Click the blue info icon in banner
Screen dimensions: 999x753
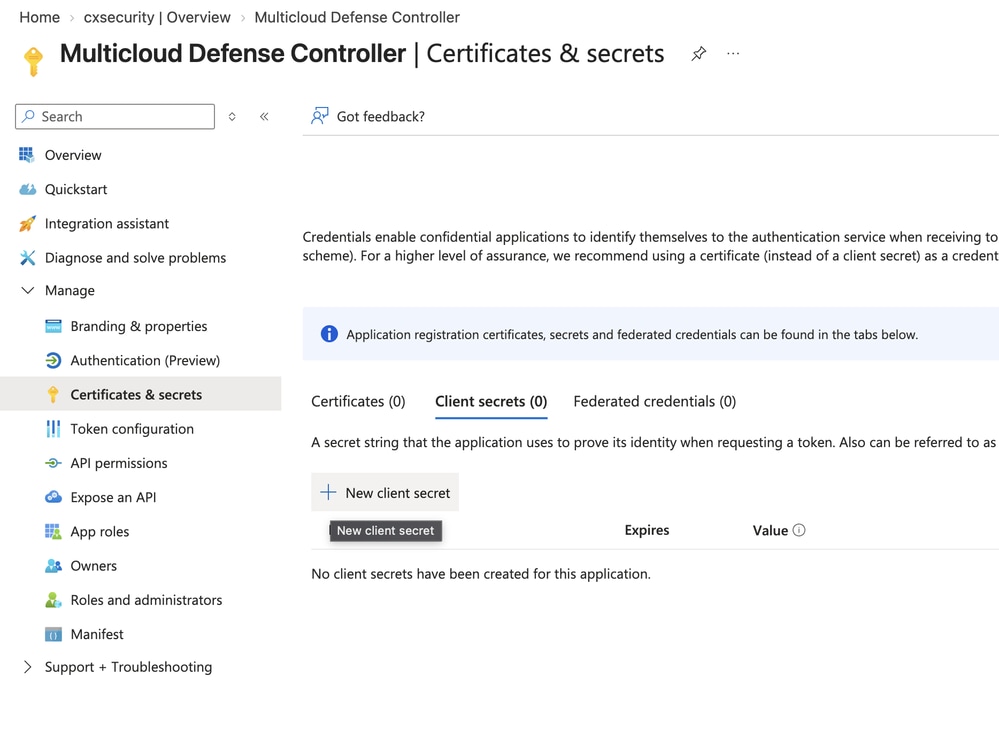point(329,334)
